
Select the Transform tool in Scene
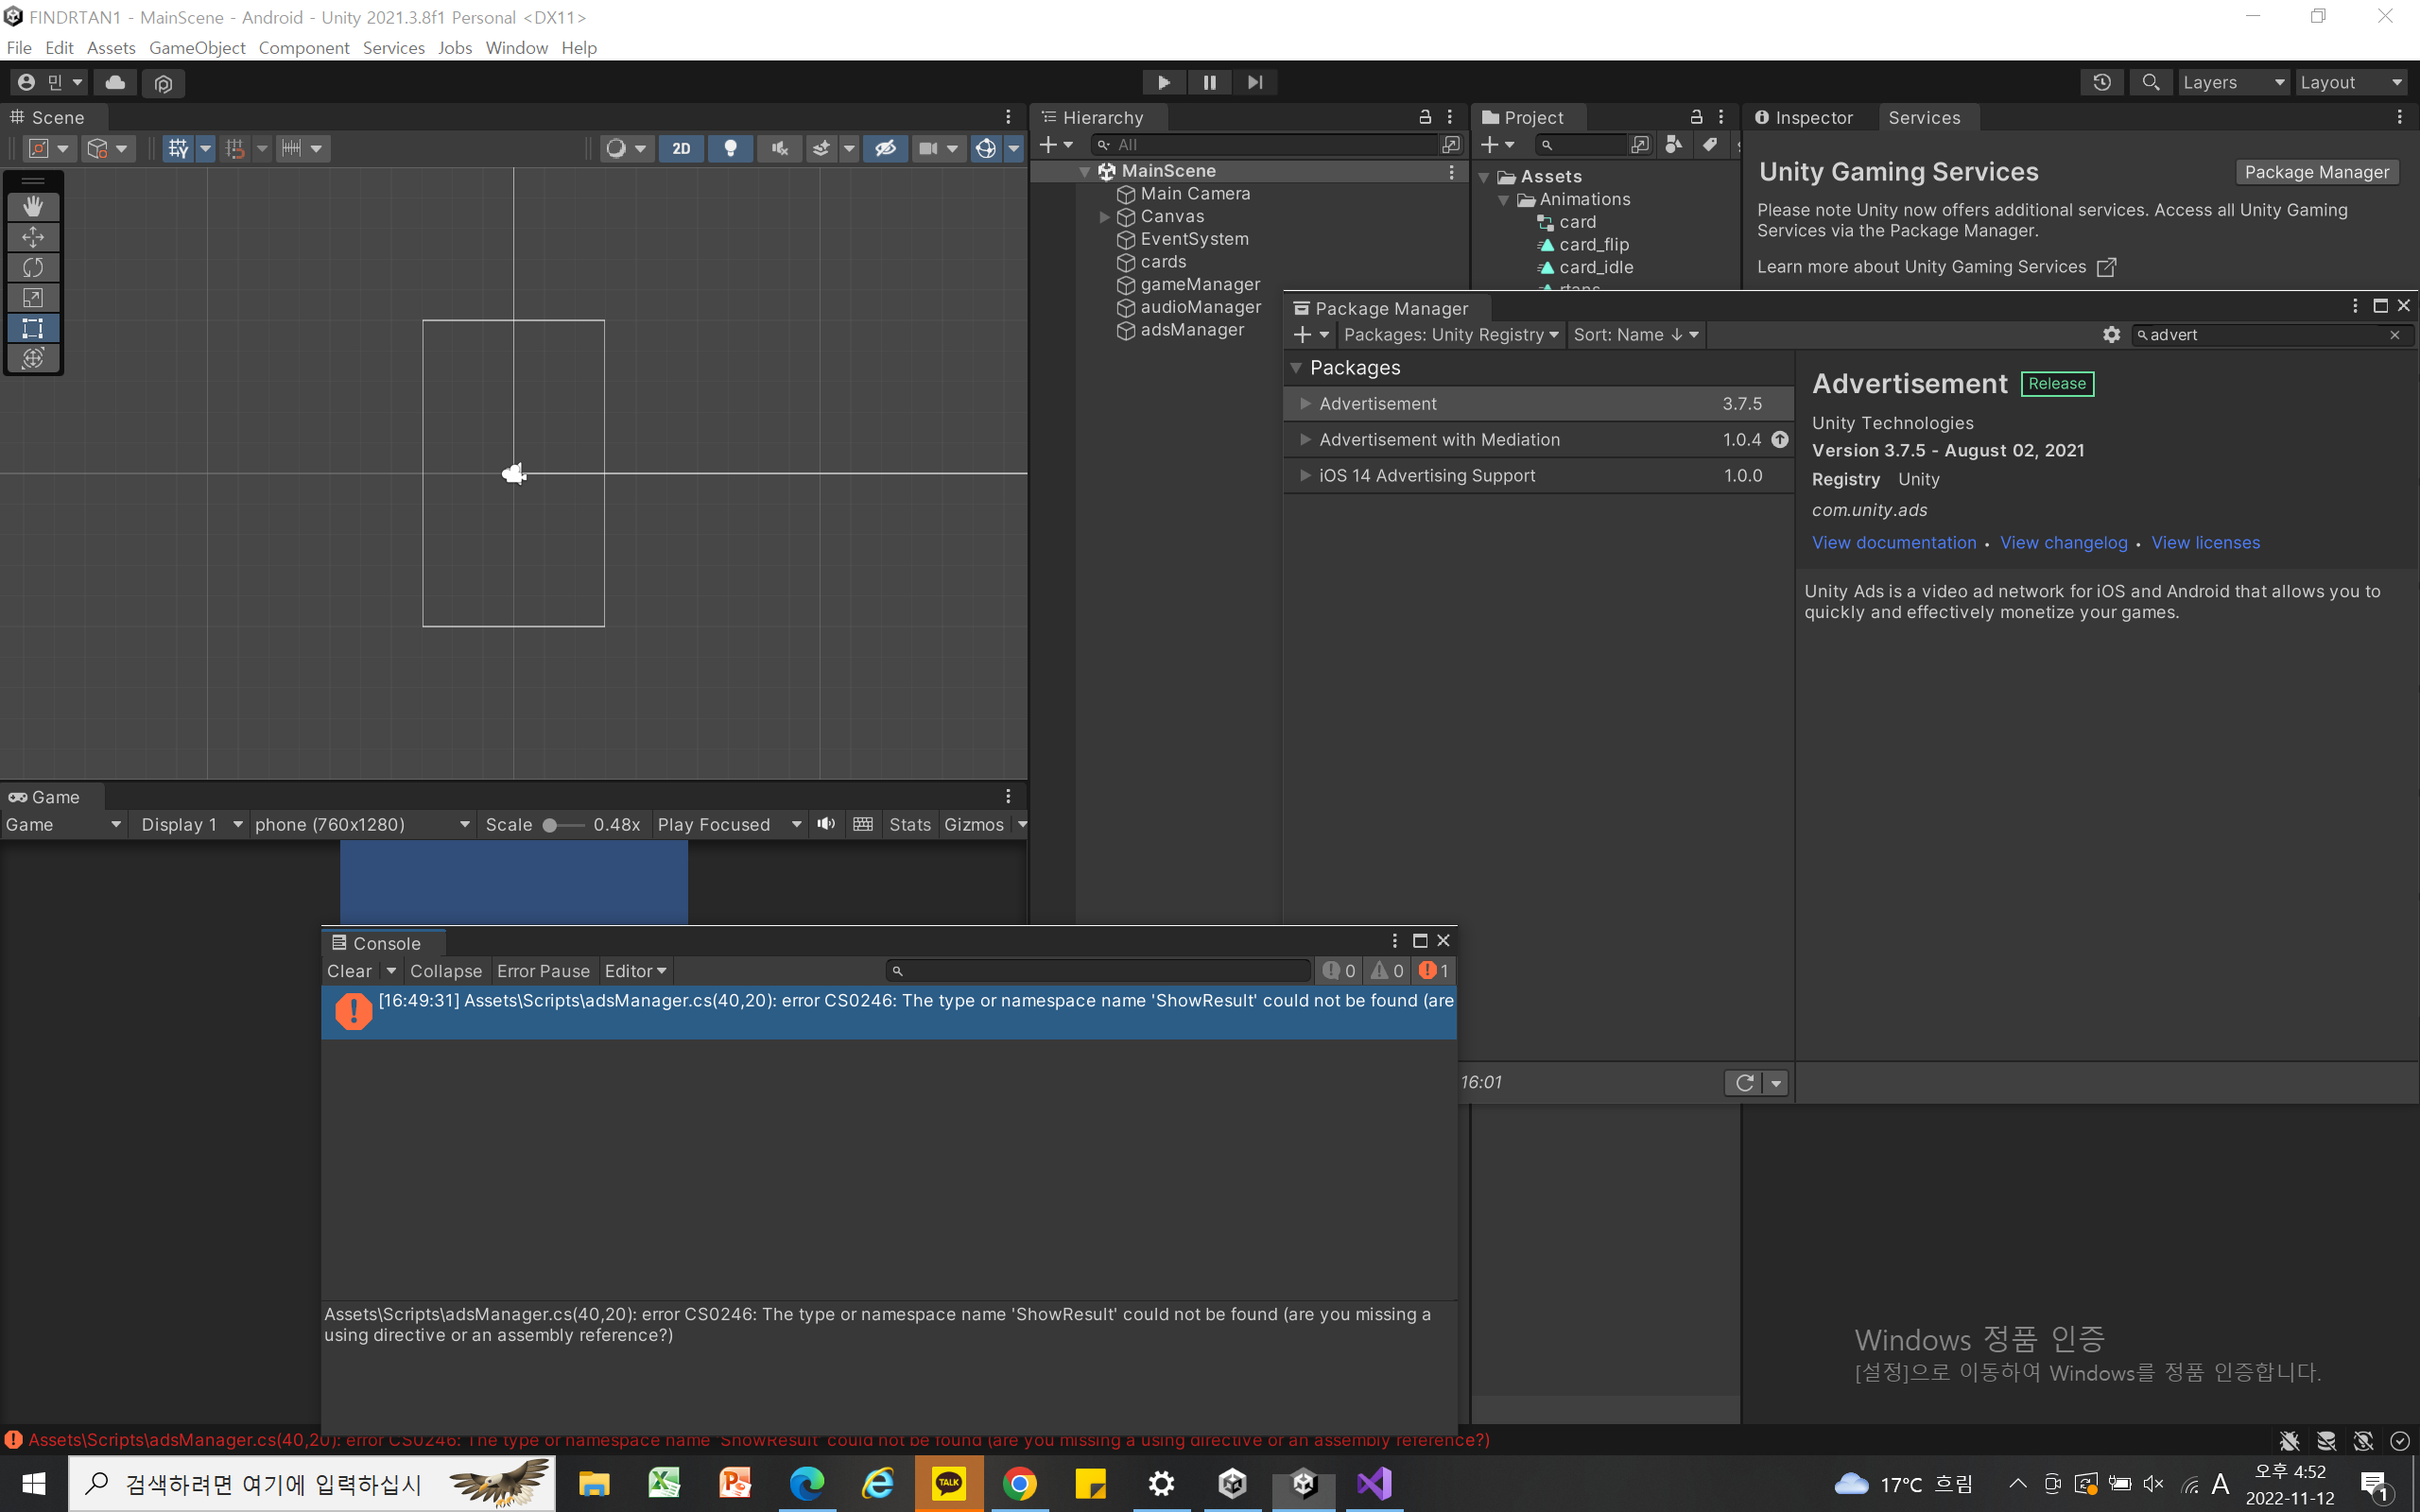tap(33, 358)
